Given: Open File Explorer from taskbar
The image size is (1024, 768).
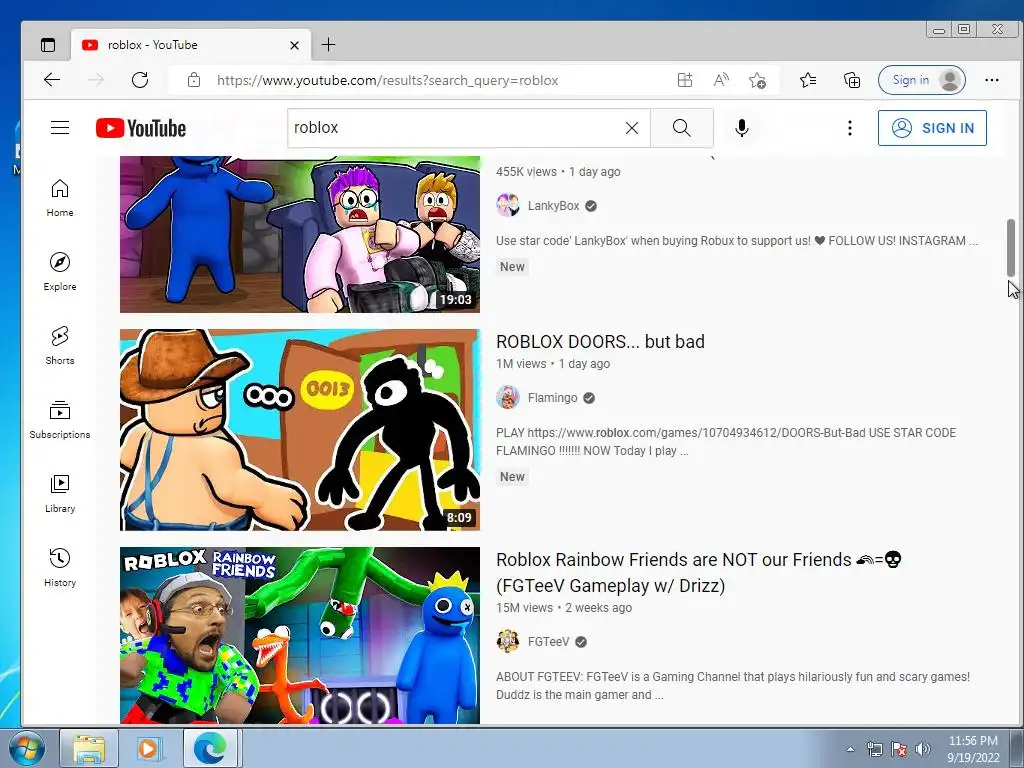Looking at the screenshot, I should [89, 748].
